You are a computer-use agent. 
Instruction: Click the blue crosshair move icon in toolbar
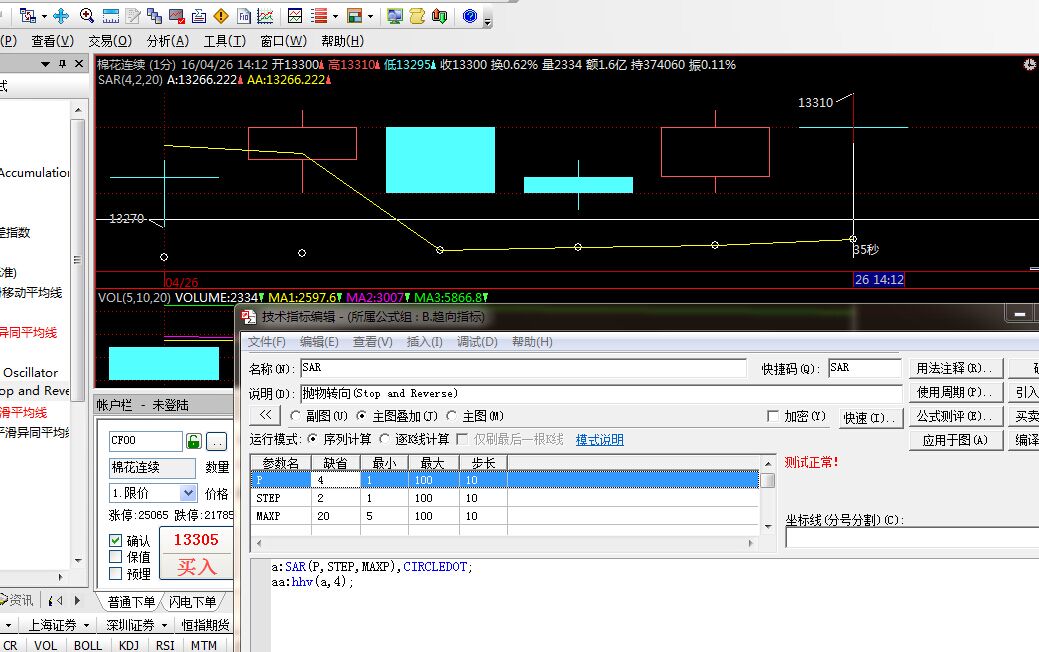61,16
